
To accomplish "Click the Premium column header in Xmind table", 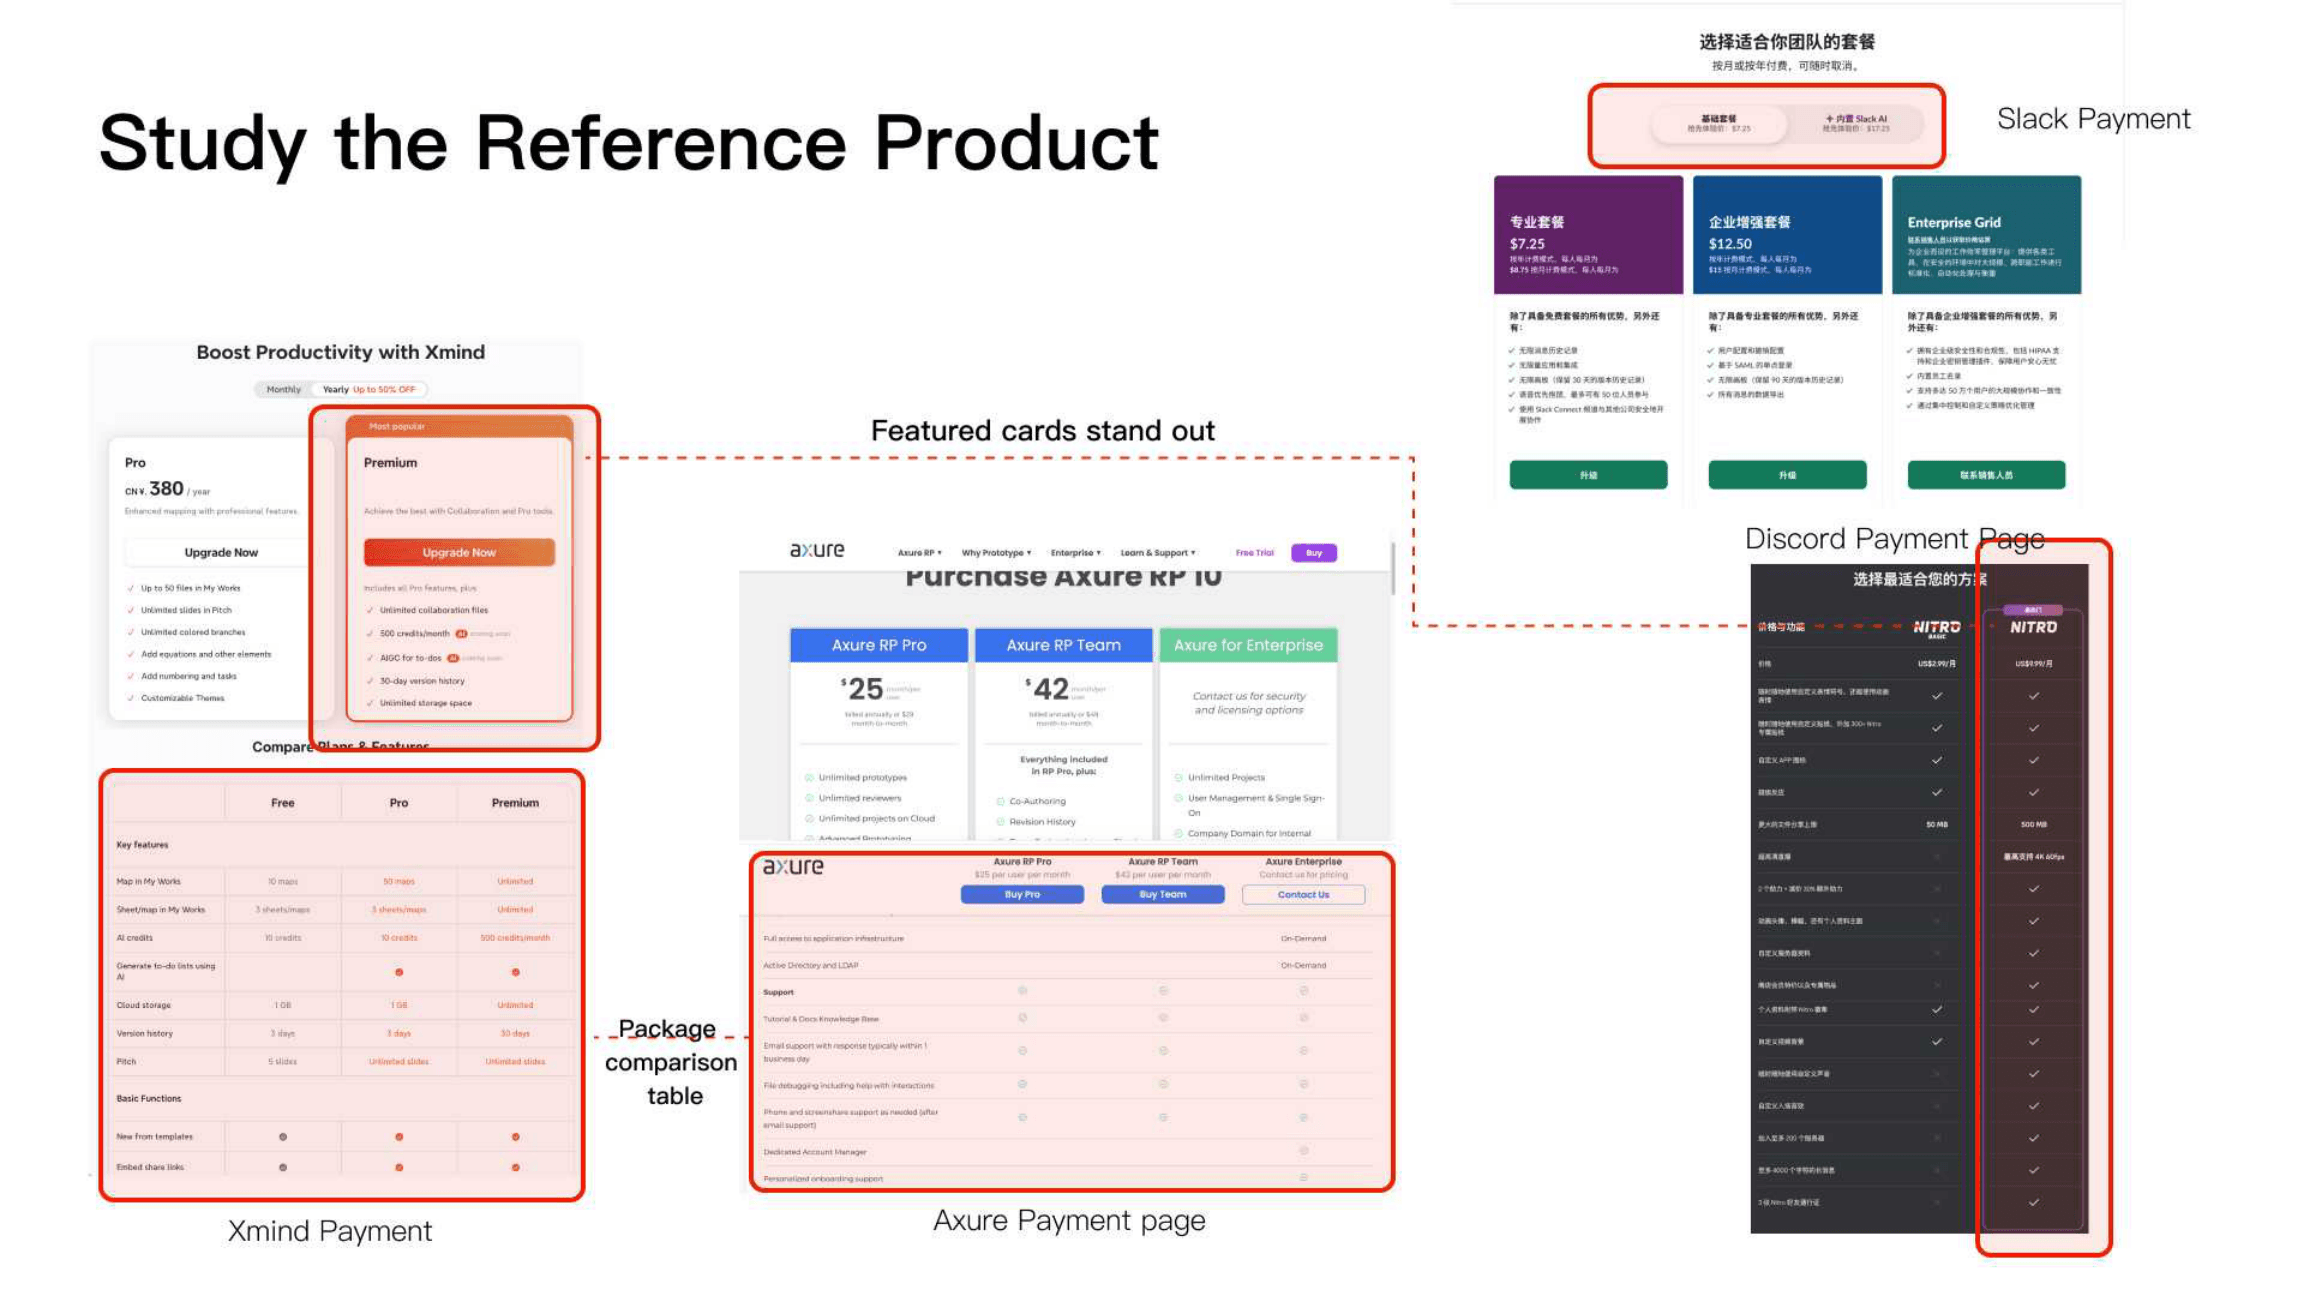I will click(x=515, y=803).
